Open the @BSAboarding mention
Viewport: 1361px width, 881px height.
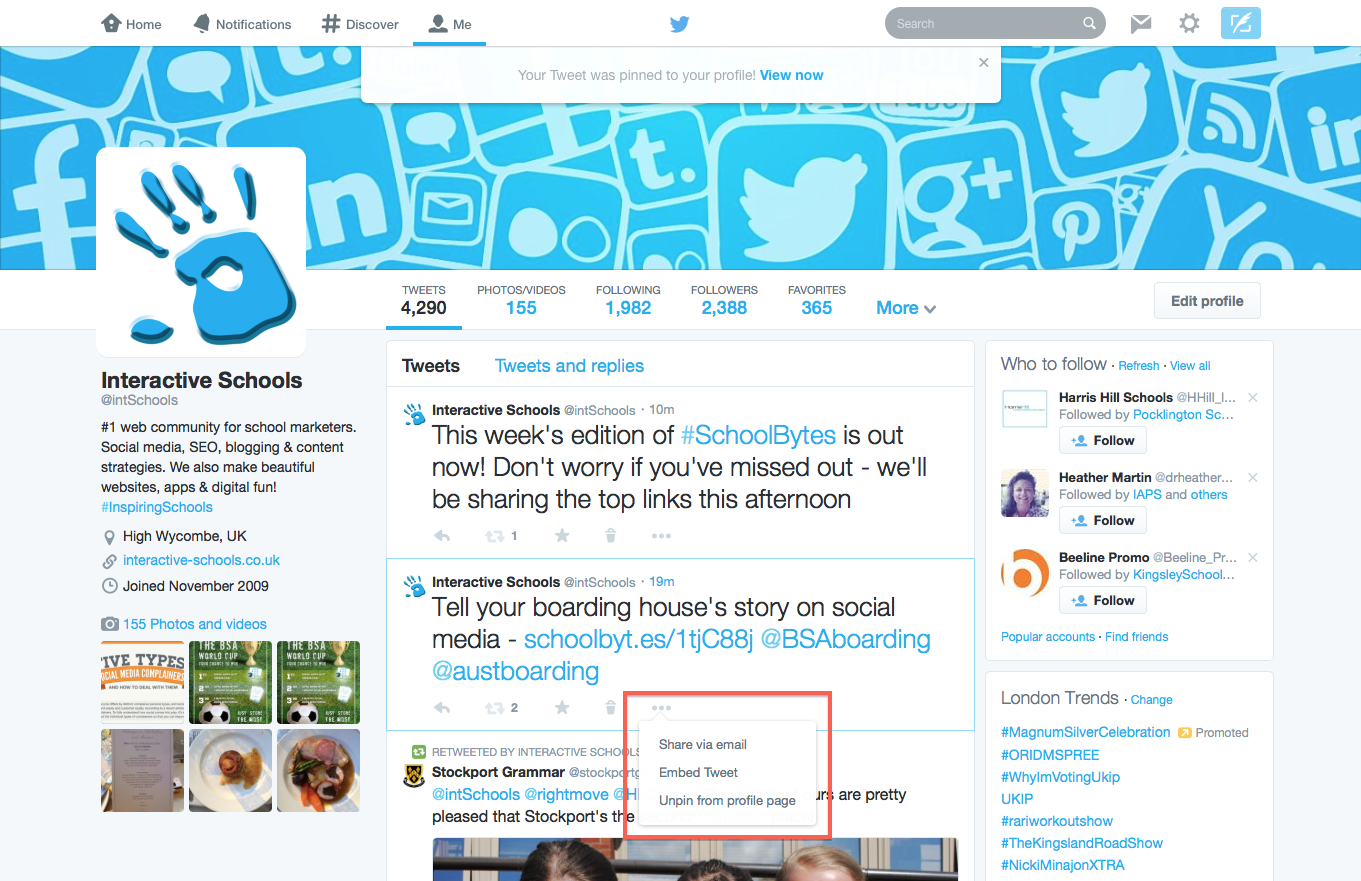(846, 640)
